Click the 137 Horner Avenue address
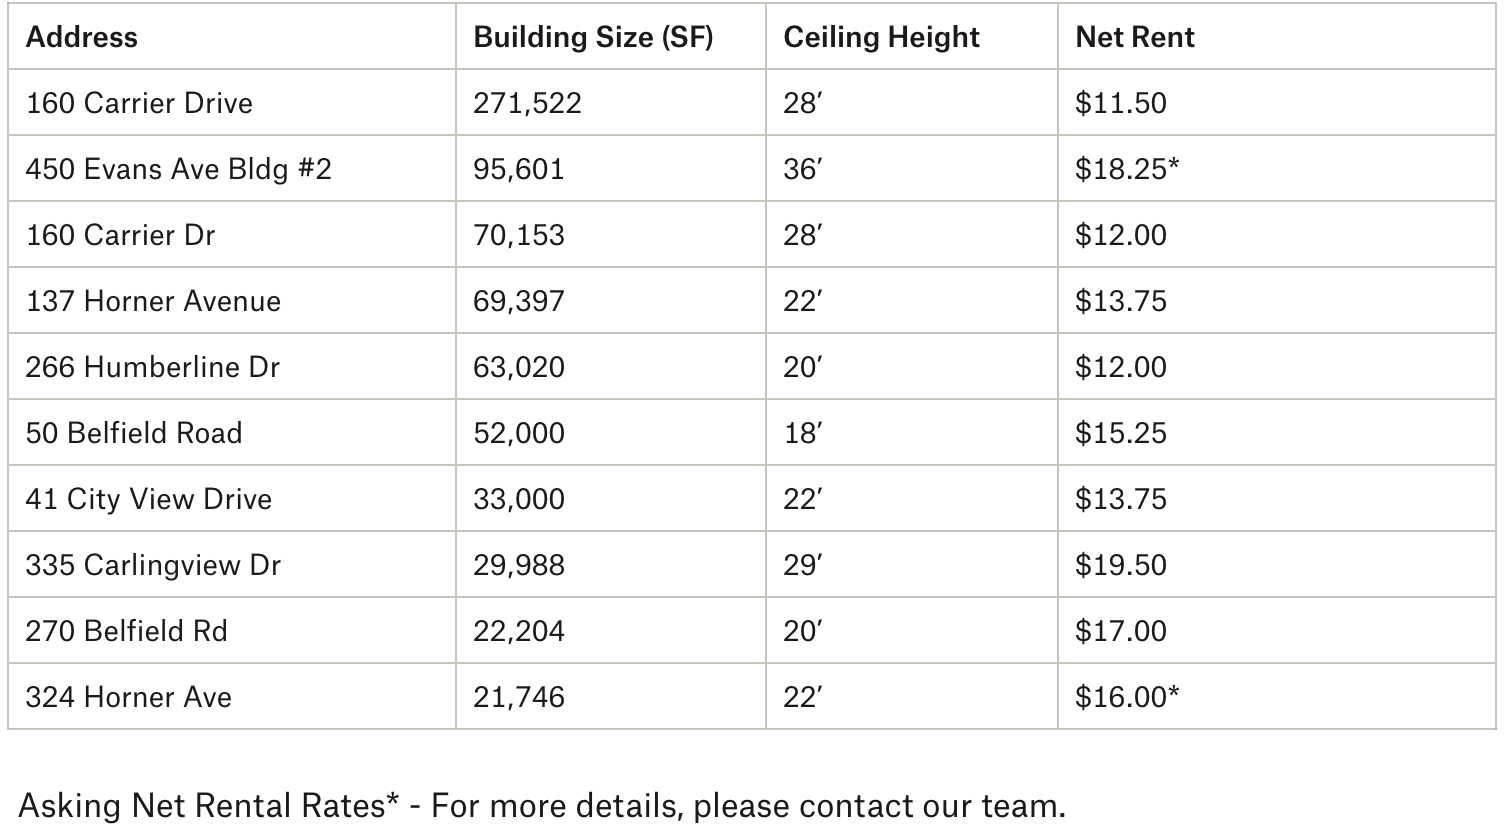Screen dimensions: 1504x838 [153, 301]
